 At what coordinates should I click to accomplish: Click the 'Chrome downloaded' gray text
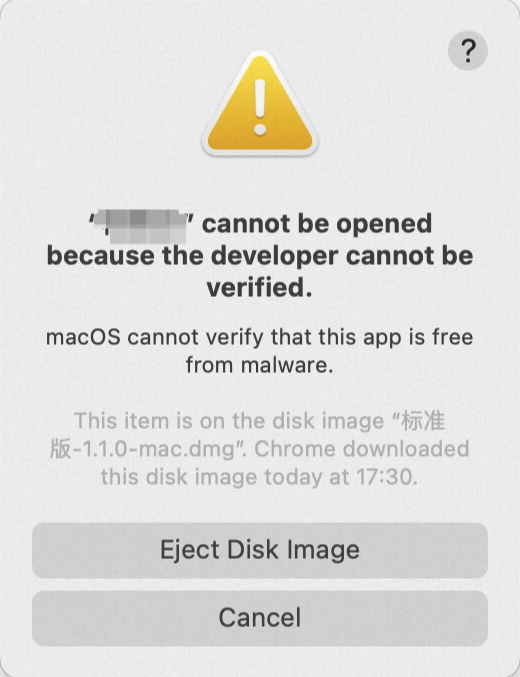click(x=361, y=449)
